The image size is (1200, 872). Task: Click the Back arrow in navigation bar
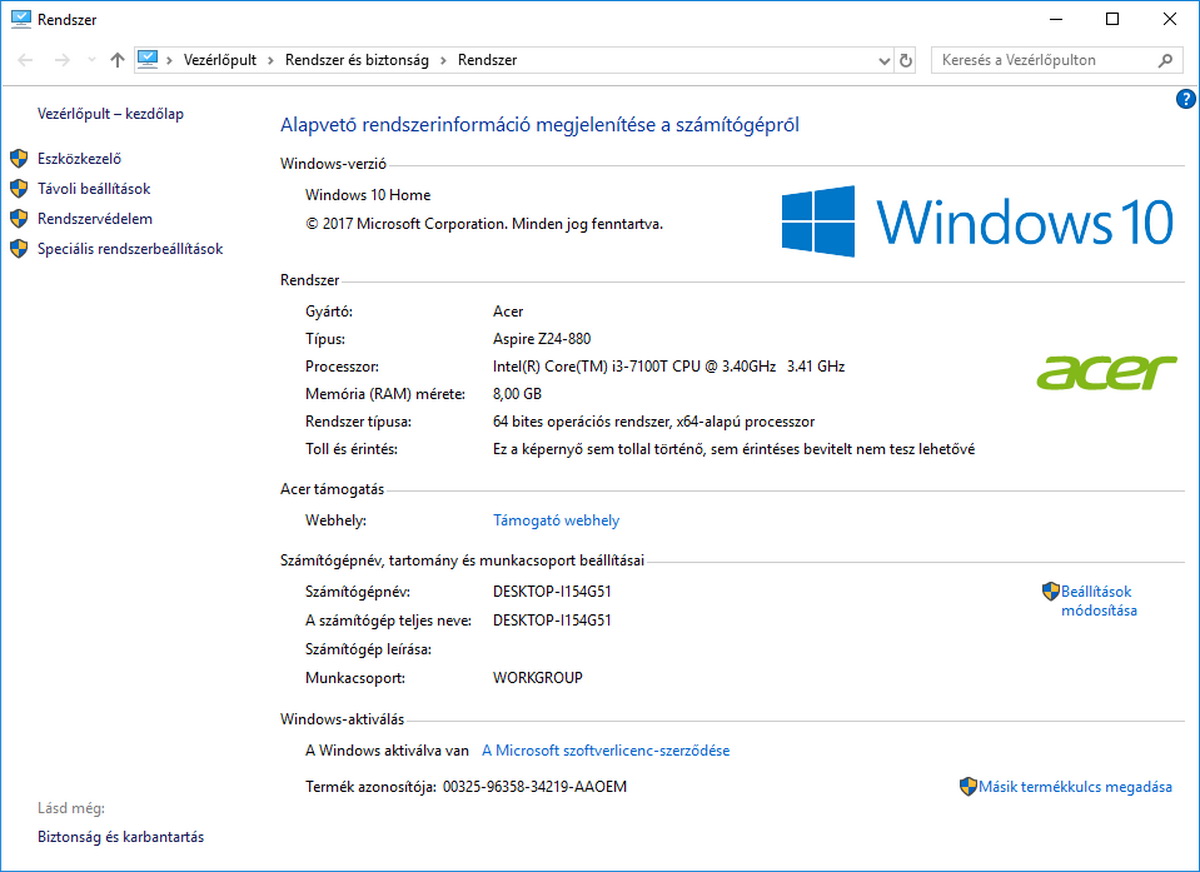click(x=27, y=60)
